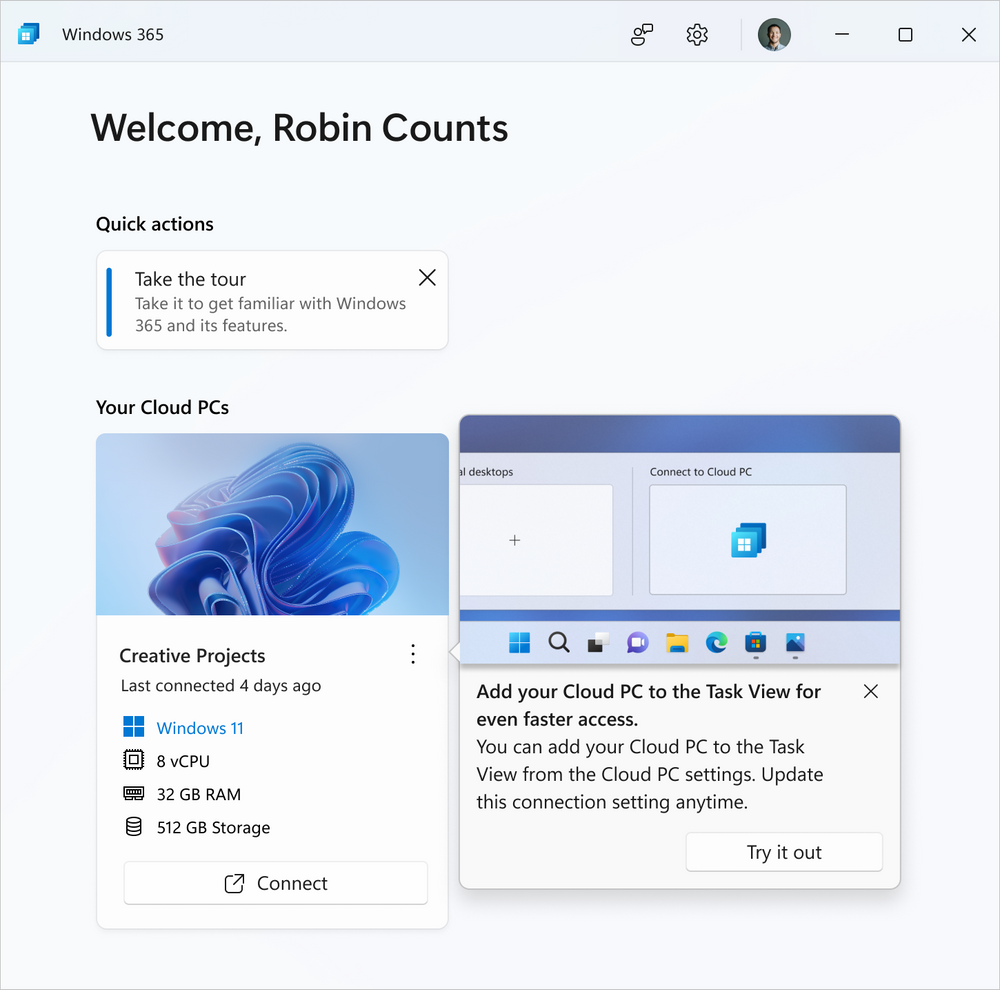Select the Microsoft Edge icon in the preview
The width and height of the screenshot is (1000, 990).
coord(716,643)
